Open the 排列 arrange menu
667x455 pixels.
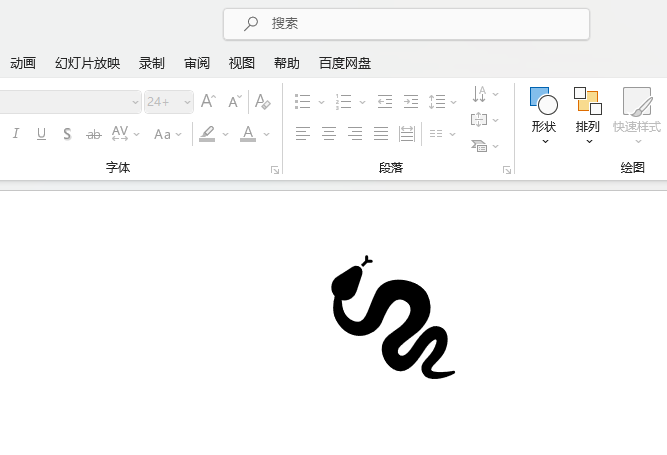click(588, 116)
